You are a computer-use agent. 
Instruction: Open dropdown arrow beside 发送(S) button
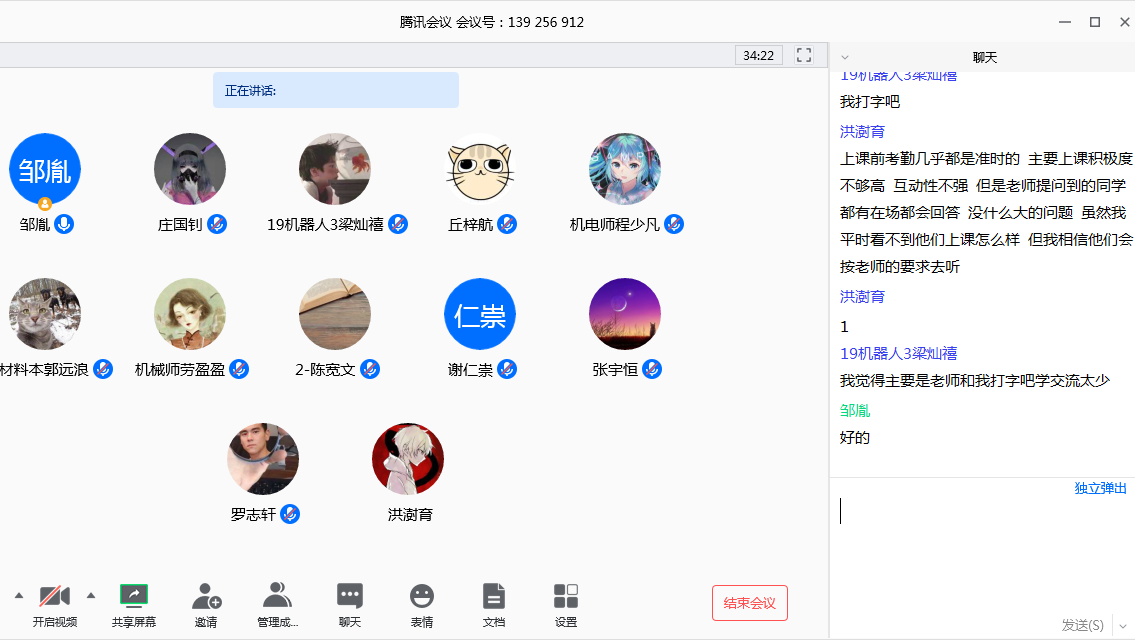(1122, 625)
